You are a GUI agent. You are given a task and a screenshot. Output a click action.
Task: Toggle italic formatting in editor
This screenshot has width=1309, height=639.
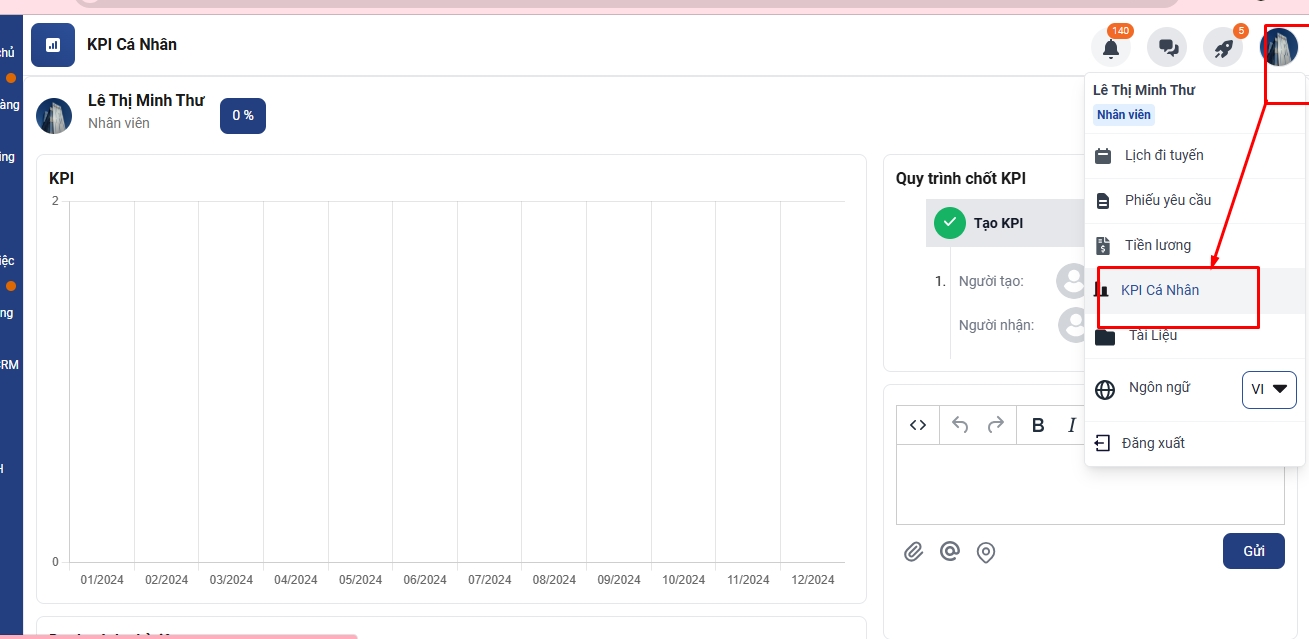[1071, 425]
